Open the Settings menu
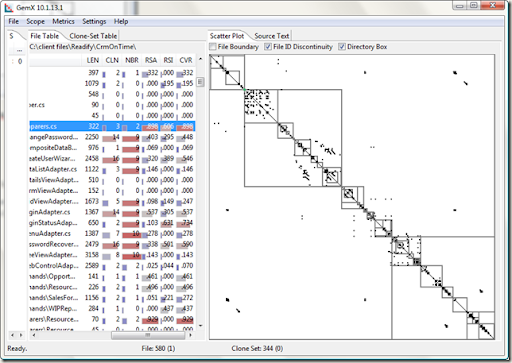This screenshot has height=363, width=512. (x=94, y=21)
